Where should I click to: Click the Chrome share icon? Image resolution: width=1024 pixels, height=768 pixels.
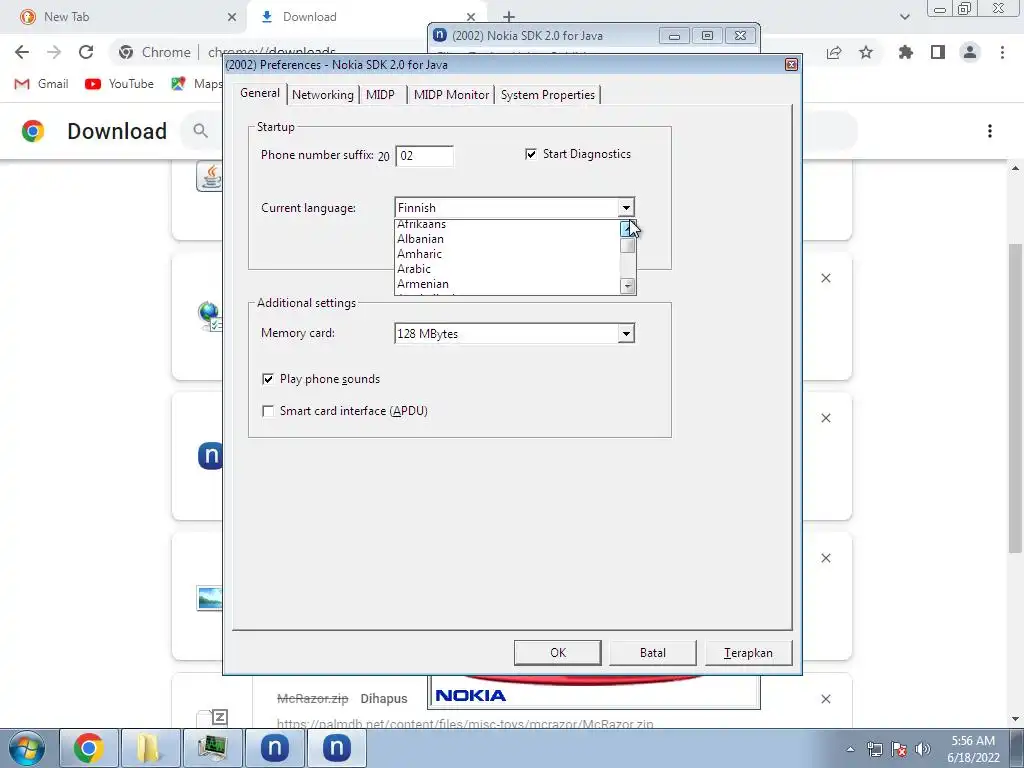pyautogui.click(x=834, y=52)
